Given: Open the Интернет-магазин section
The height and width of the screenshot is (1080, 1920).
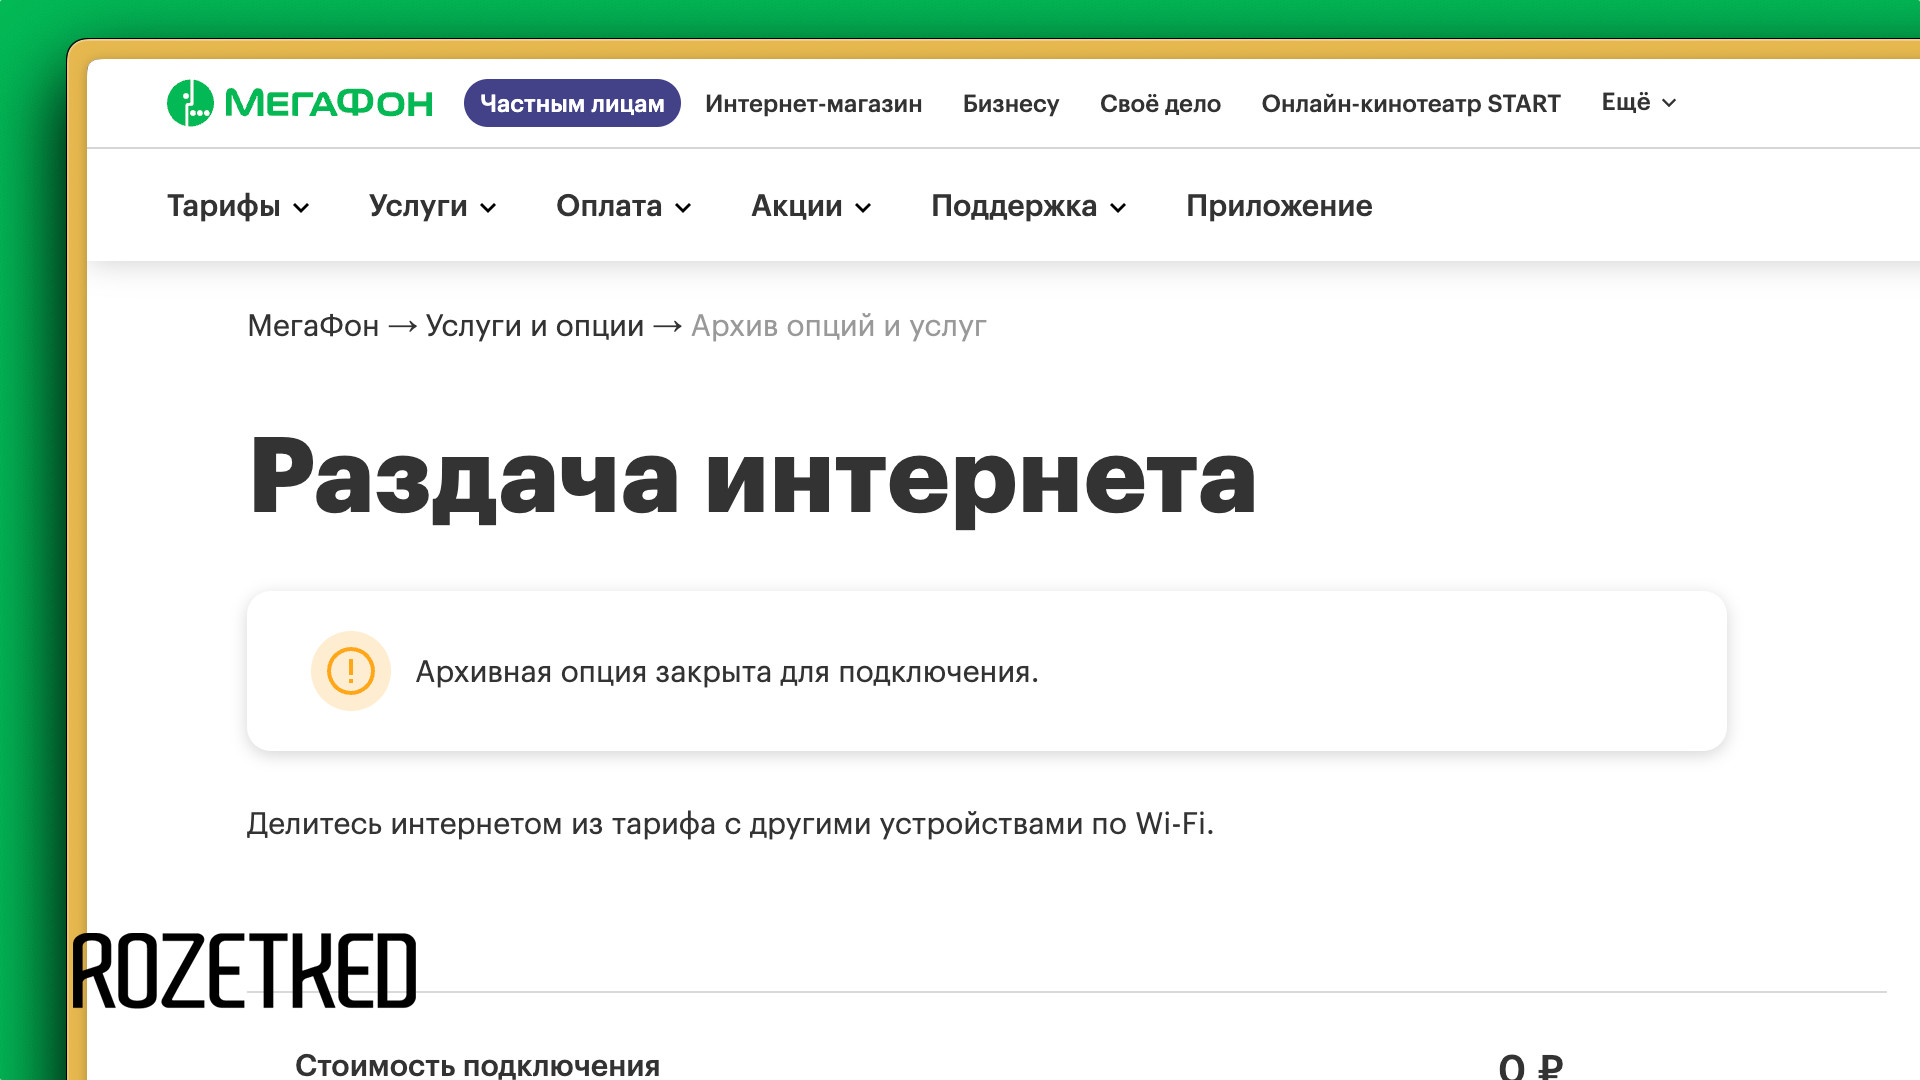Looking at the screenshot, I should (813, 104).
